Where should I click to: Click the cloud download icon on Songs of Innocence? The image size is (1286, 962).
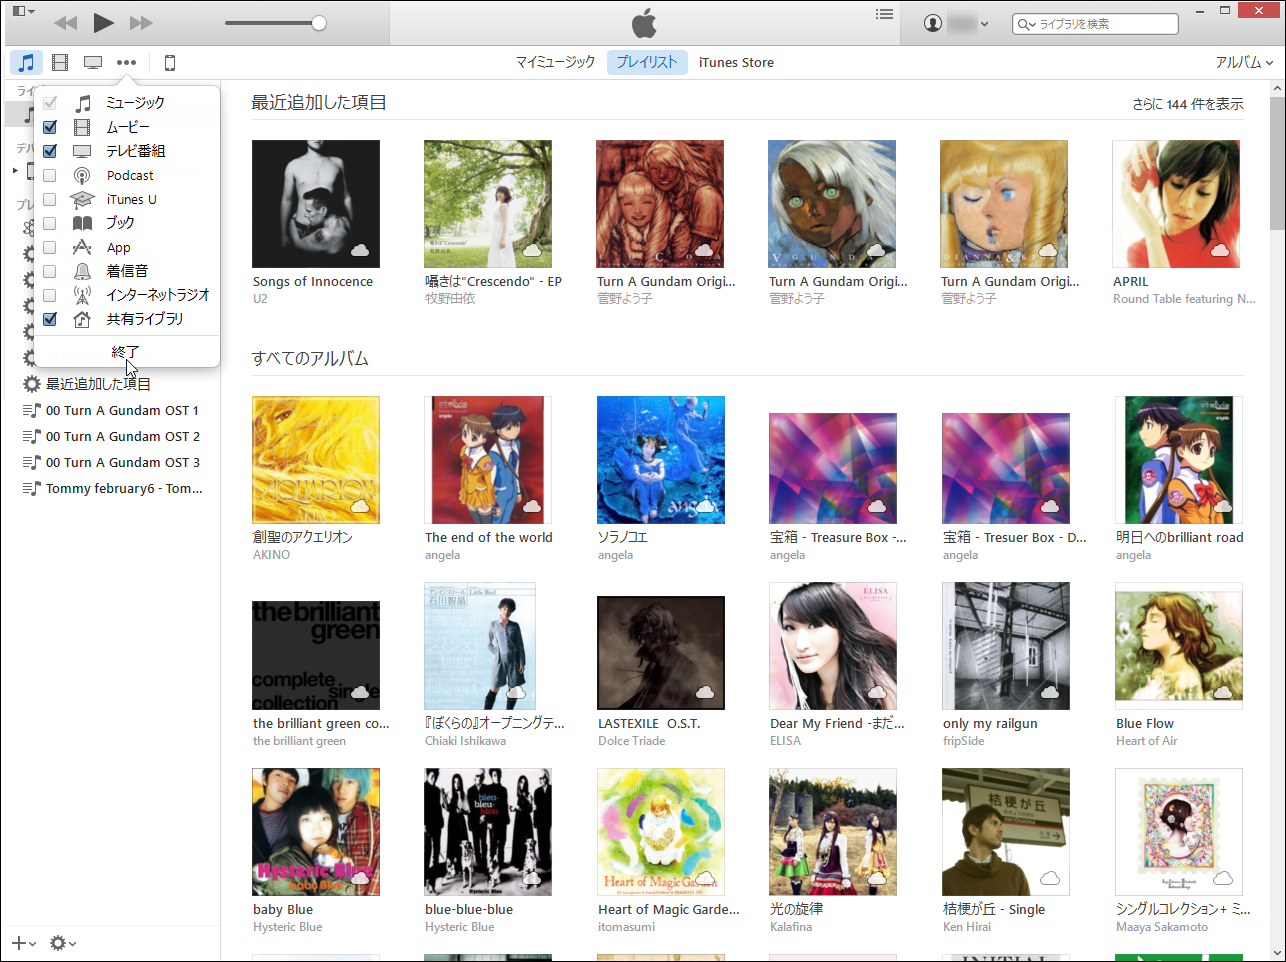(x=360, y=250)
